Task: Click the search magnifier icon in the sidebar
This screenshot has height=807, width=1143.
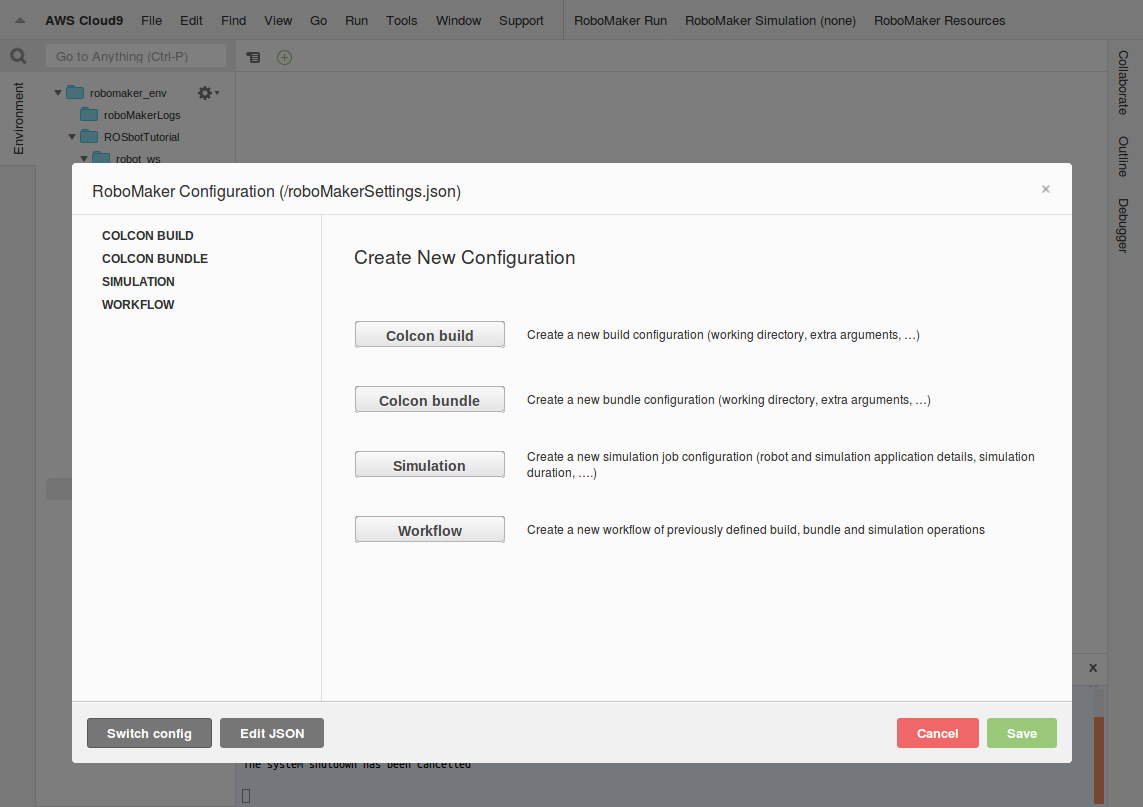Action: pos(18,56)
